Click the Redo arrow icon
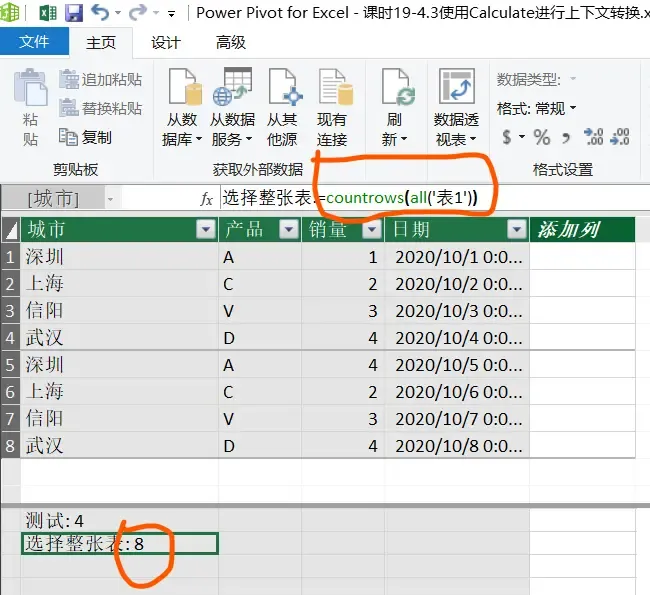The image size is (650, 595). pos(138,12)
